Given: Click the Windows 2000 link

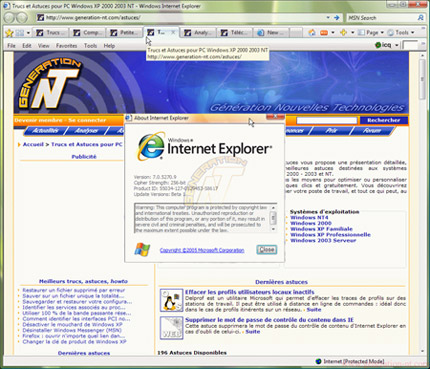Looking at the screenshot, I should [311, 223].
